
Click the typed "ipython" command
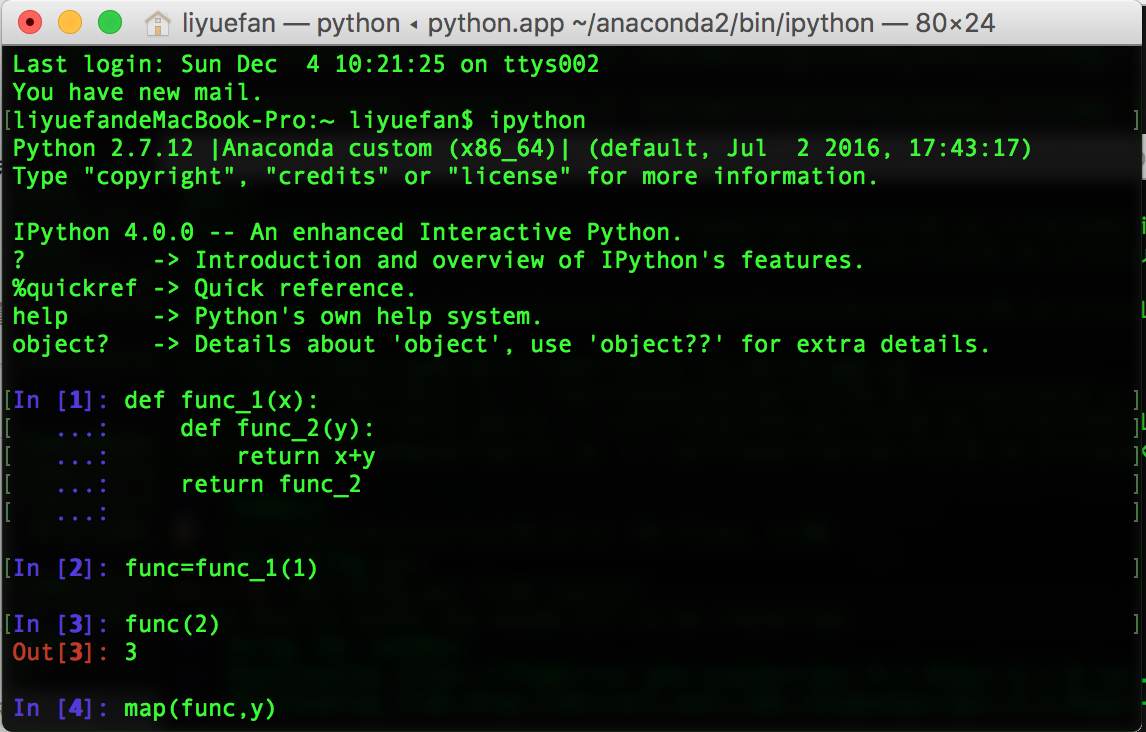coord(537,121)
